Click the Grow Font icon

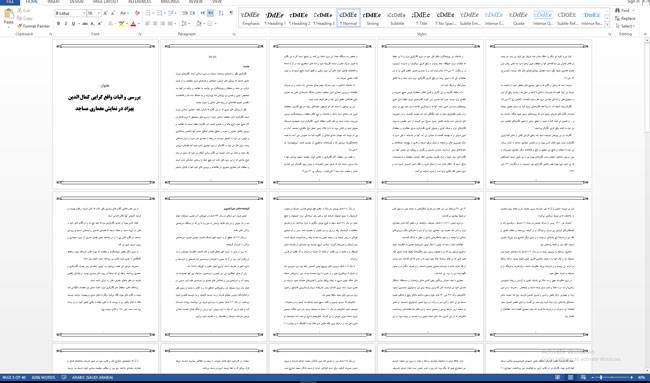pos(105,13)
